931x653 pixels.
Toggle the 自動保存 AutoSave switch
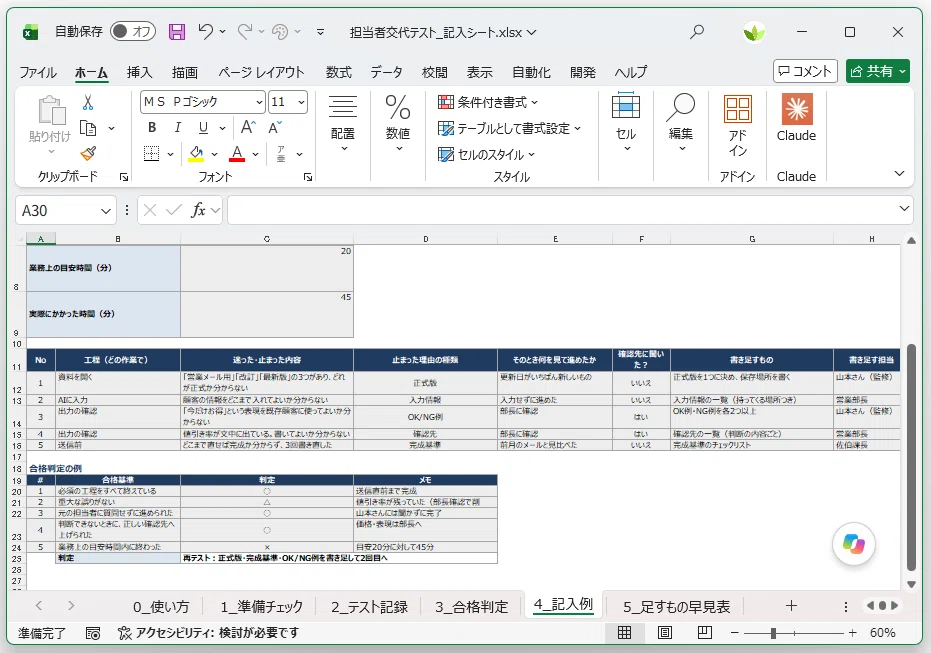133,31
